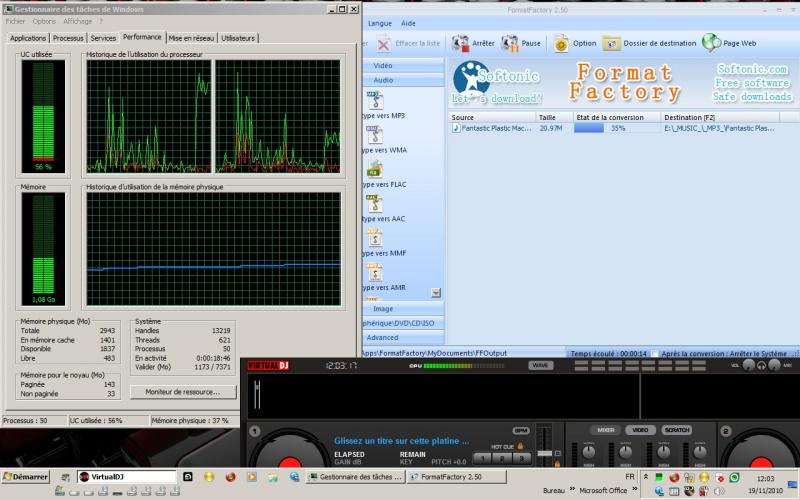Pick the convert to AAC icon
Screen dimensions: 800x500
tap(374, 203)
